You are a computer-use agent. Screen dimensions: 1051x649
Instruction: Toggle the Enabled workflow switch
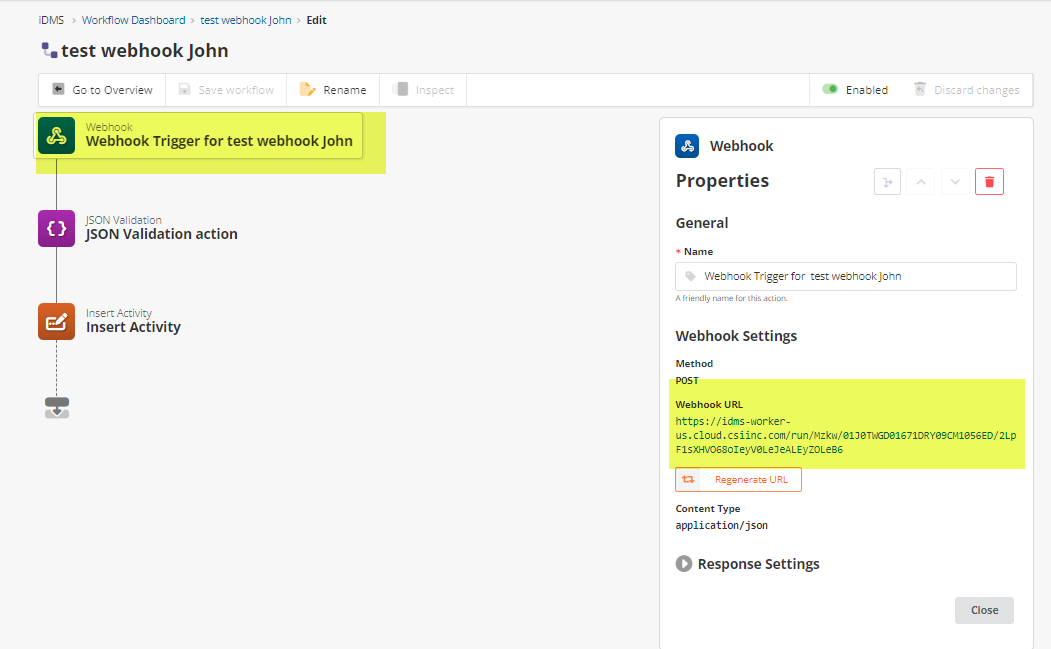pos(830,89)
